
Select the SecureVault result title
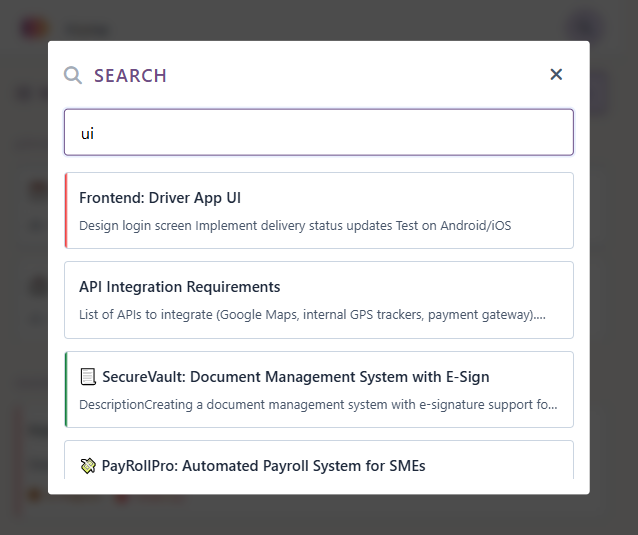click(295, 377)
